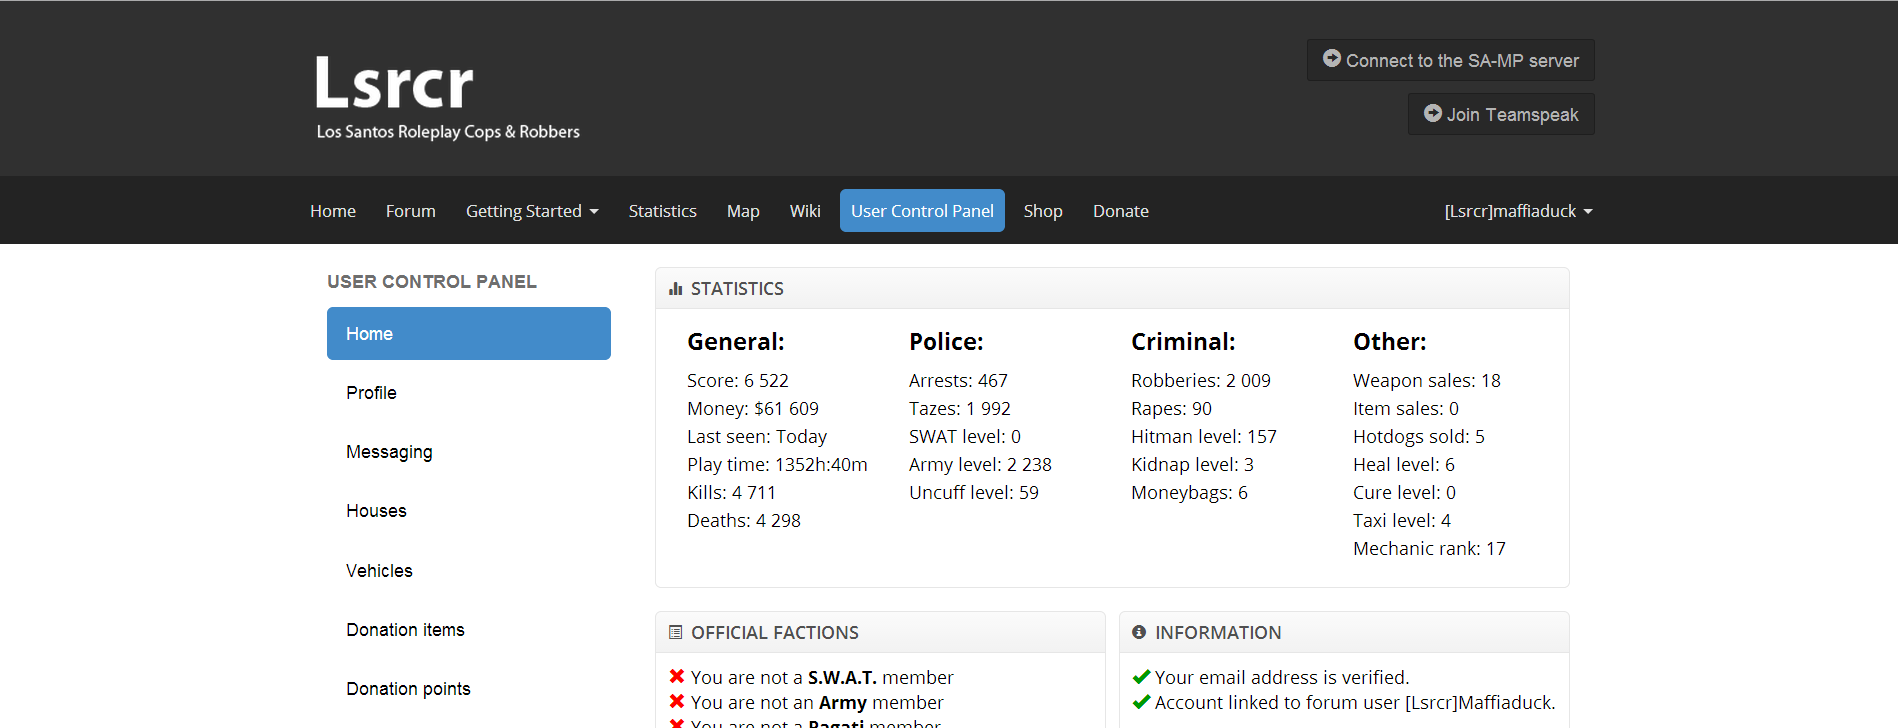
Task: Click the General: statistics heading
Action: coord(736,342)
